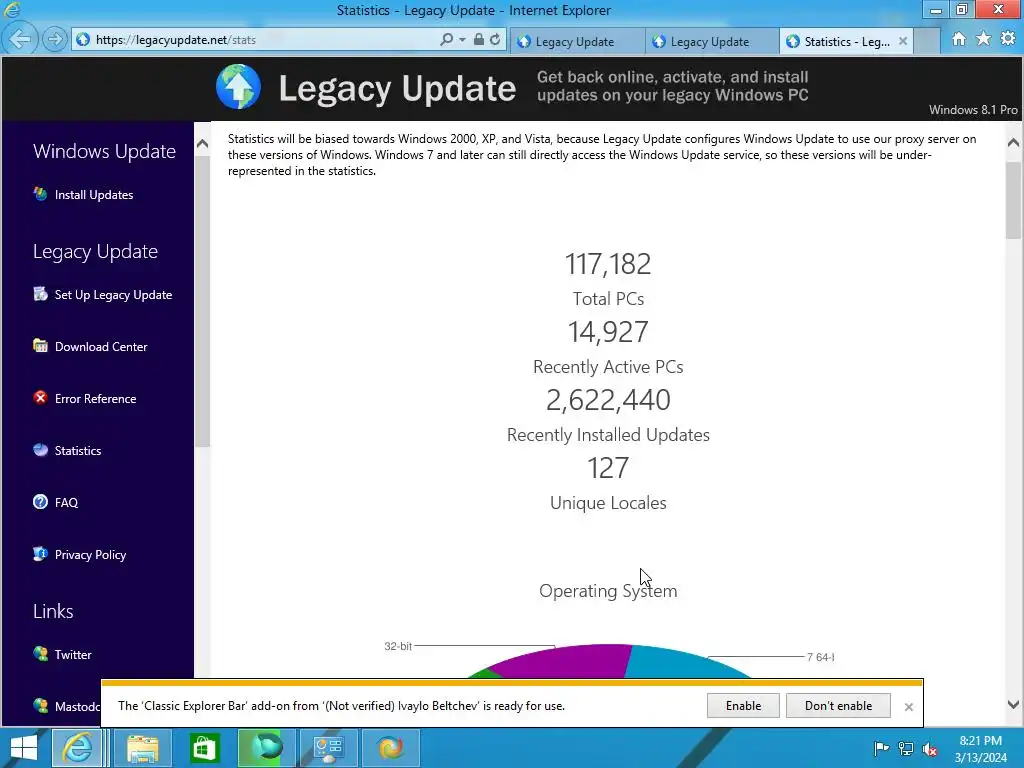The height and width of the screenshot is (768, 1024).
Task: Click Internet Explorer on the taskbar
Action: tap(77, 748)
